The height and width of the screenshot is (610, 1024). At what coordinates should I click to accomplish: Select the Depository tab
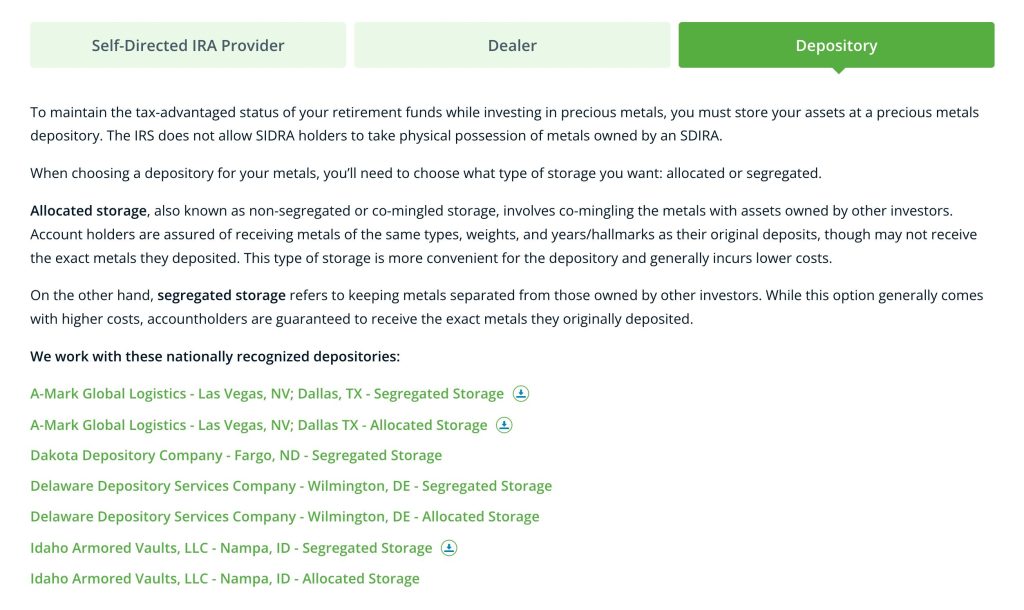(x=836, y=45)
